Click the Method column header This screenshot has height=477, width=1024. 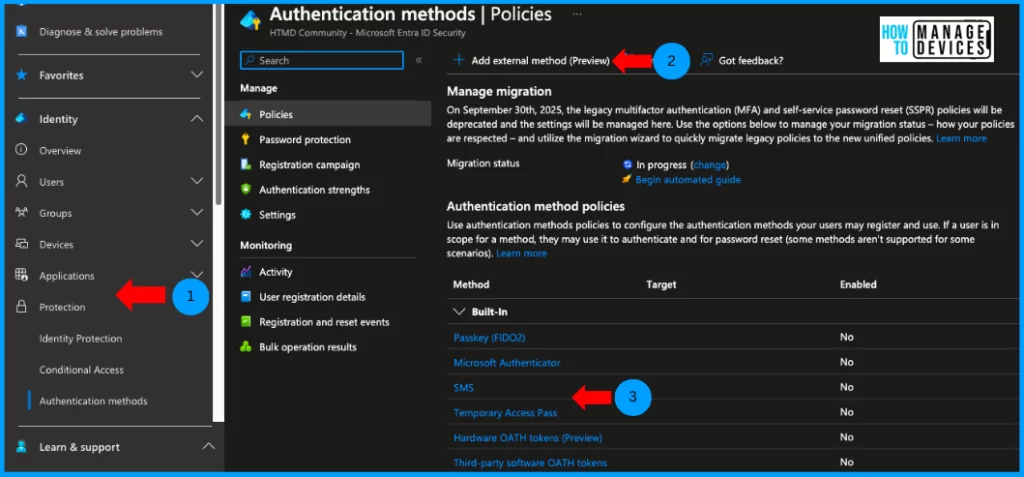point(471,284)
